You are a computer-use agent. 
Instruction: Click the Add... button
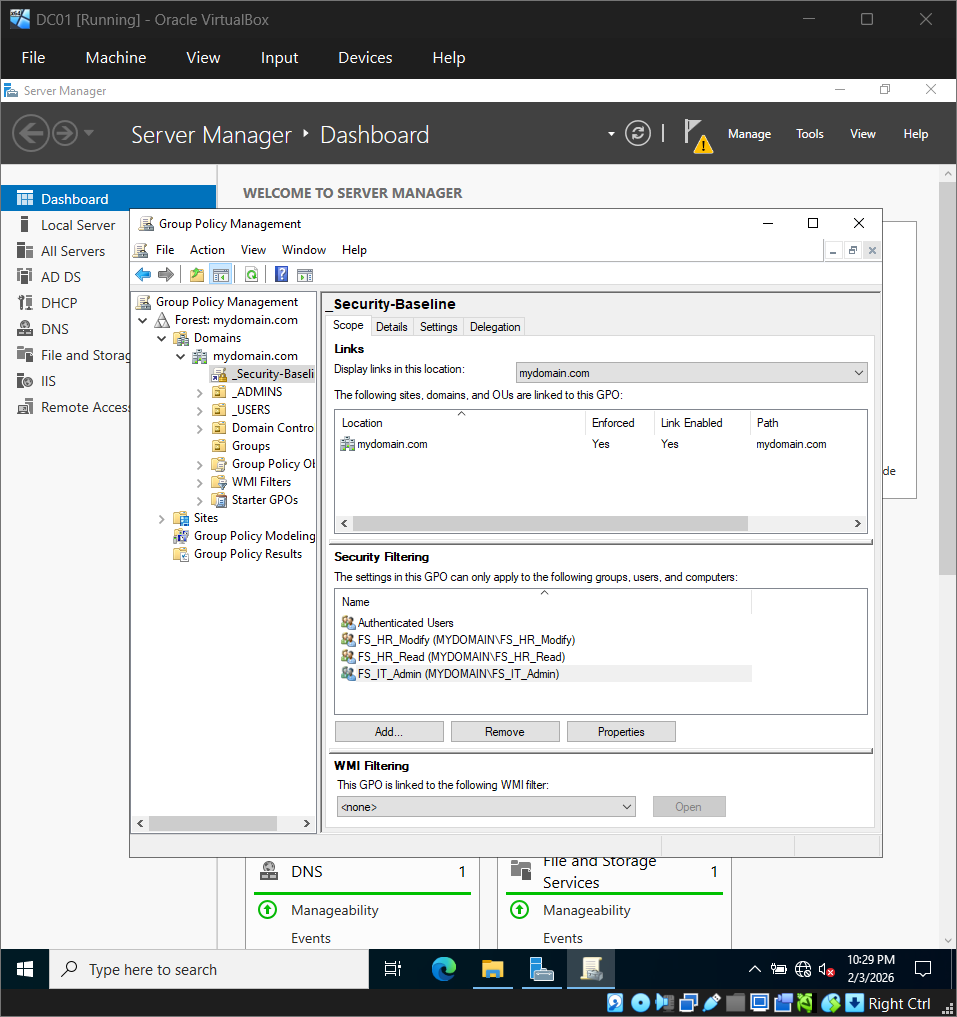coord(389,732)
